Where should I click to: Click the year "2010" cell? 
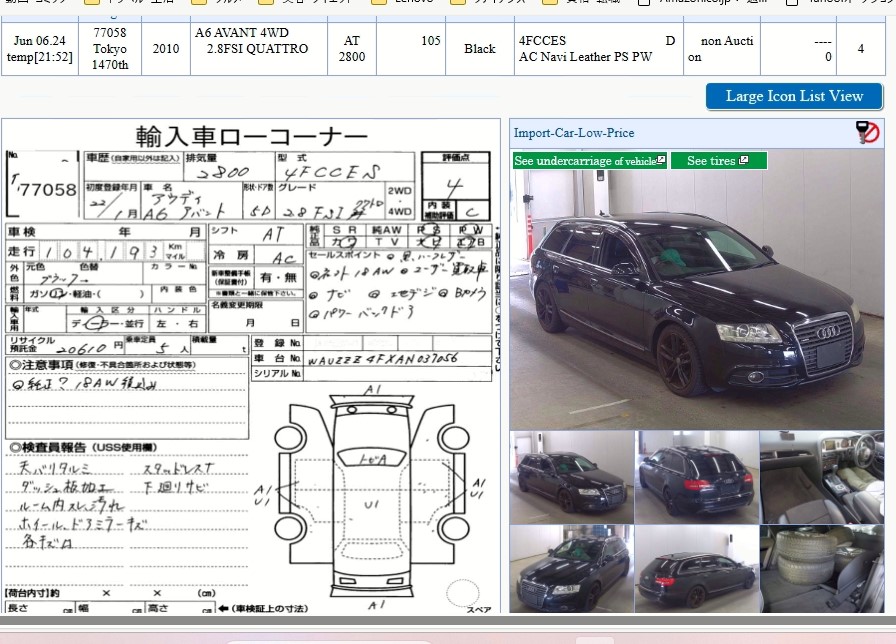click(166, 49)
